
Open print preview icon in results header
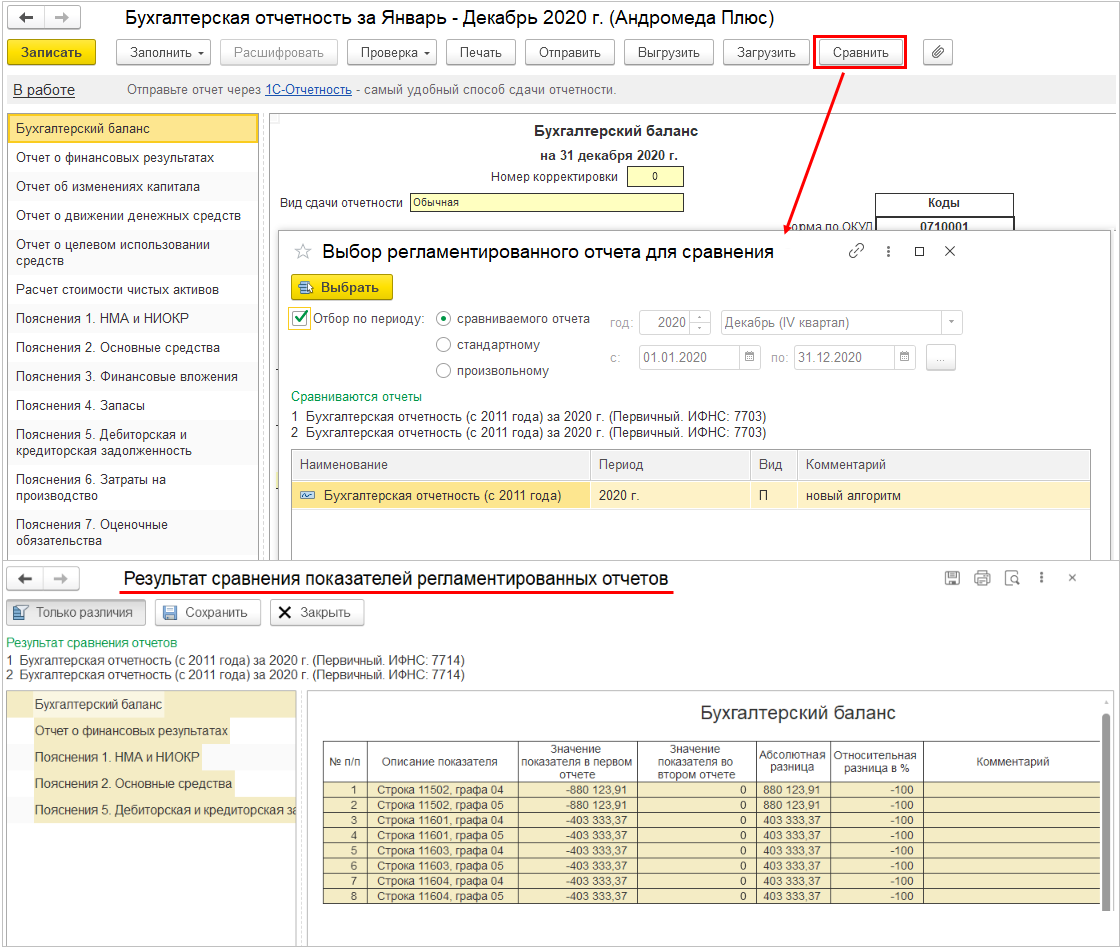click(1012, 578)
